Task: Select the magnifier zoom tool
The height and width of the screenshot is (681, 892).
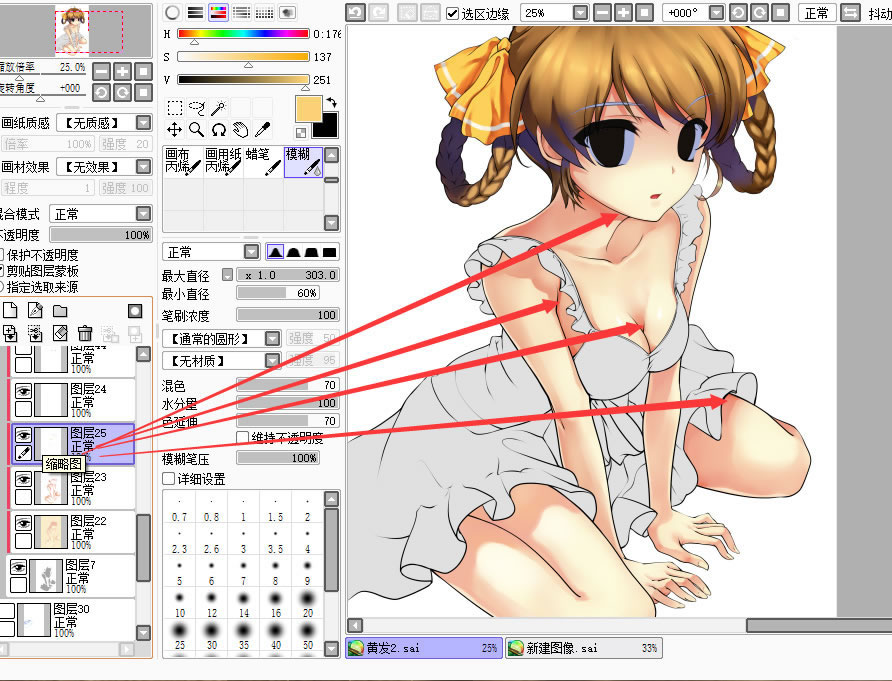Action: (x=196, y=130)
